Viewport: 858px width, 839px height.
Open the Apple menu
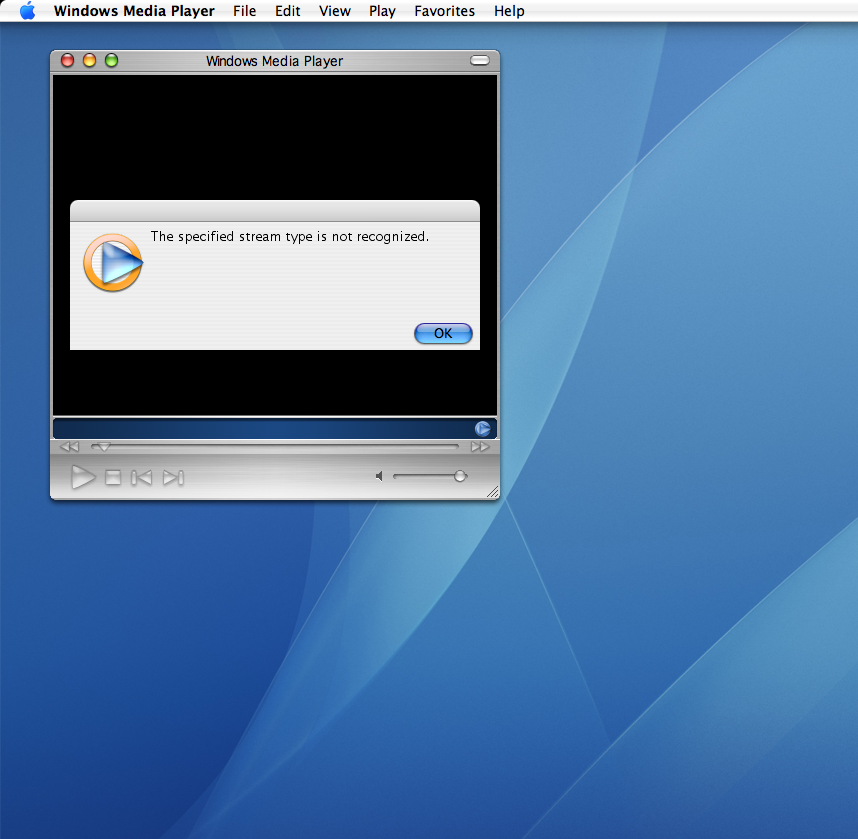point(27,11)
